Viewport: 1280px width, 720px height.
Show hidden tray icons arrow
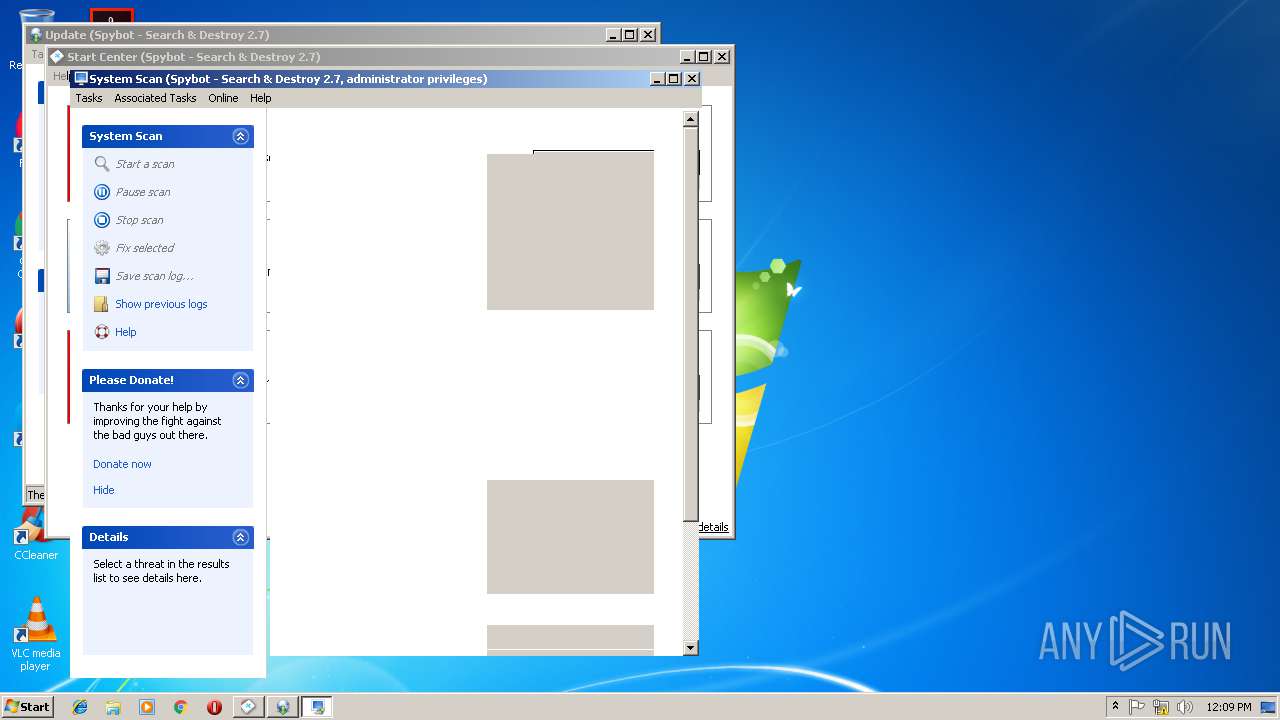(x=1115, y=706)
